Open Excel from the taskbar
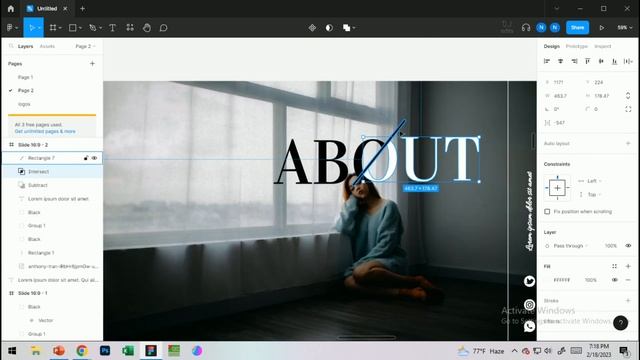The image size is (640, 360). pos(128,351)
